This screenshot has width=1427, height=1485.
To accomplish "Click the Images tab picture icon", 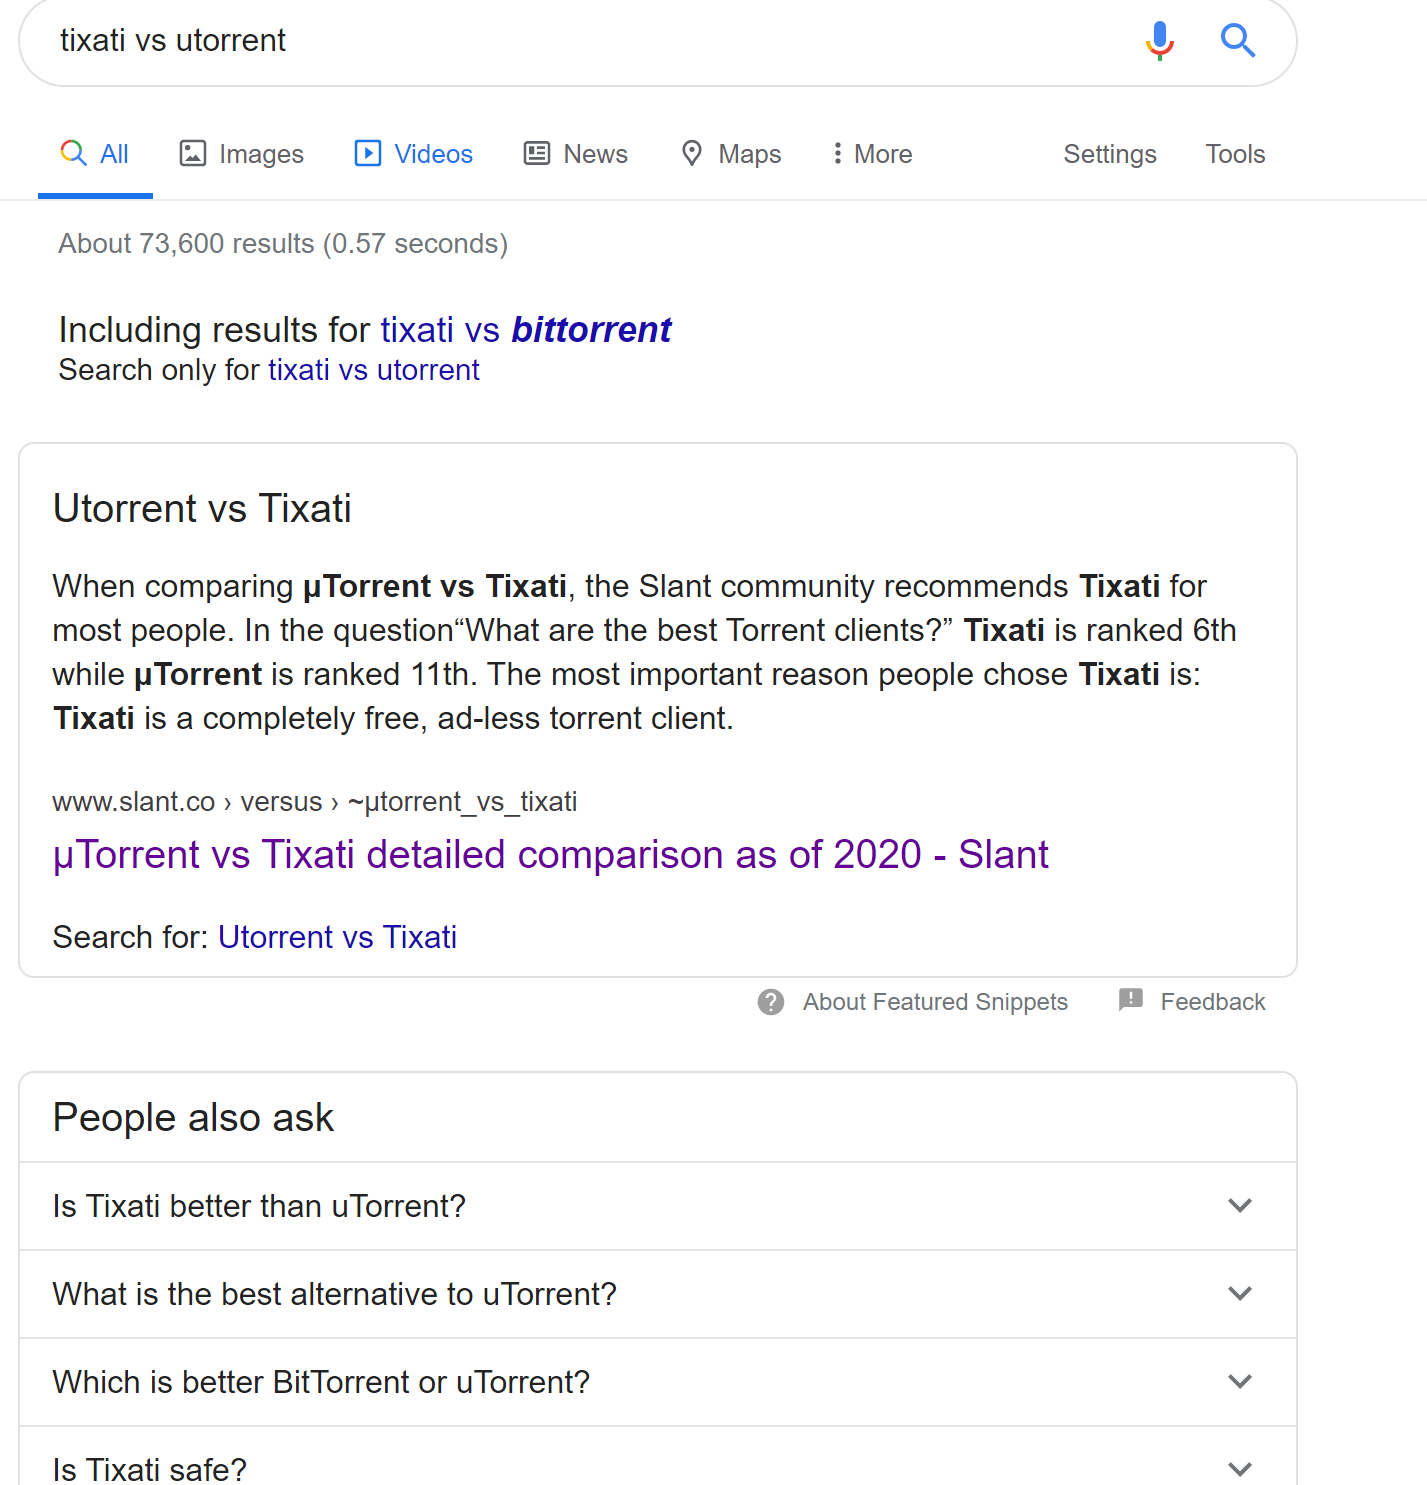I will click(192, 153).
